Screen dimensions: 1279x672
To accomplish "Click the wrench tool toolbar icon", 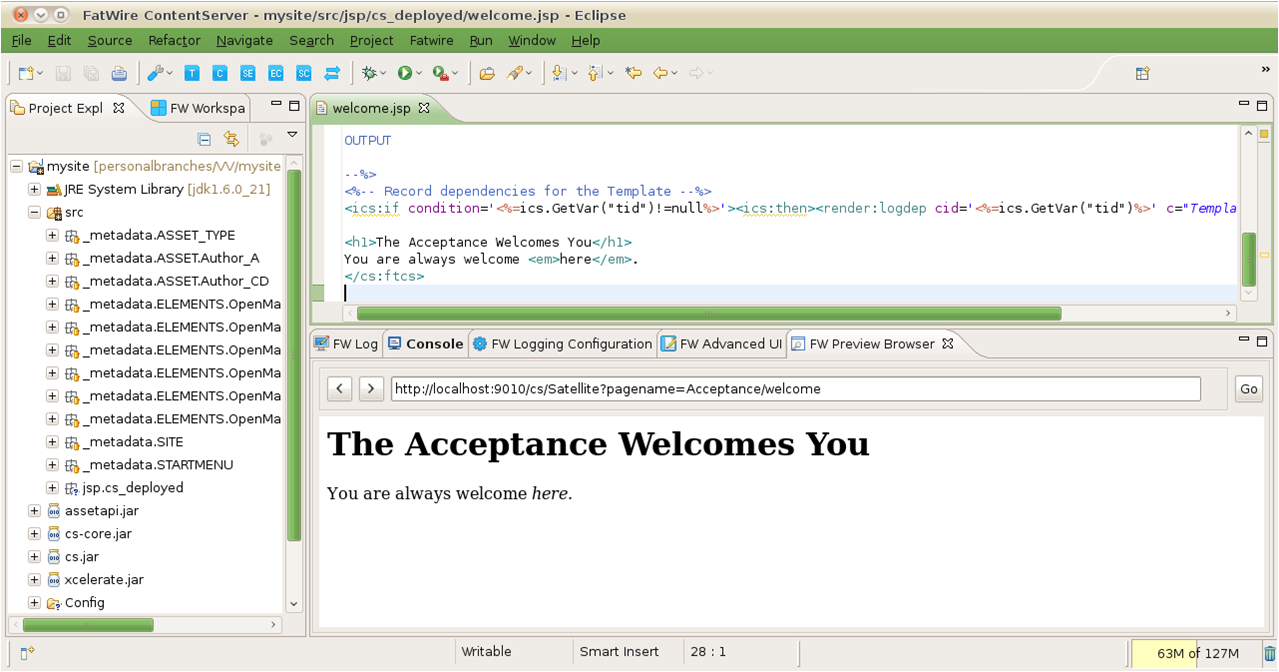I will click(x=155, y=73).
